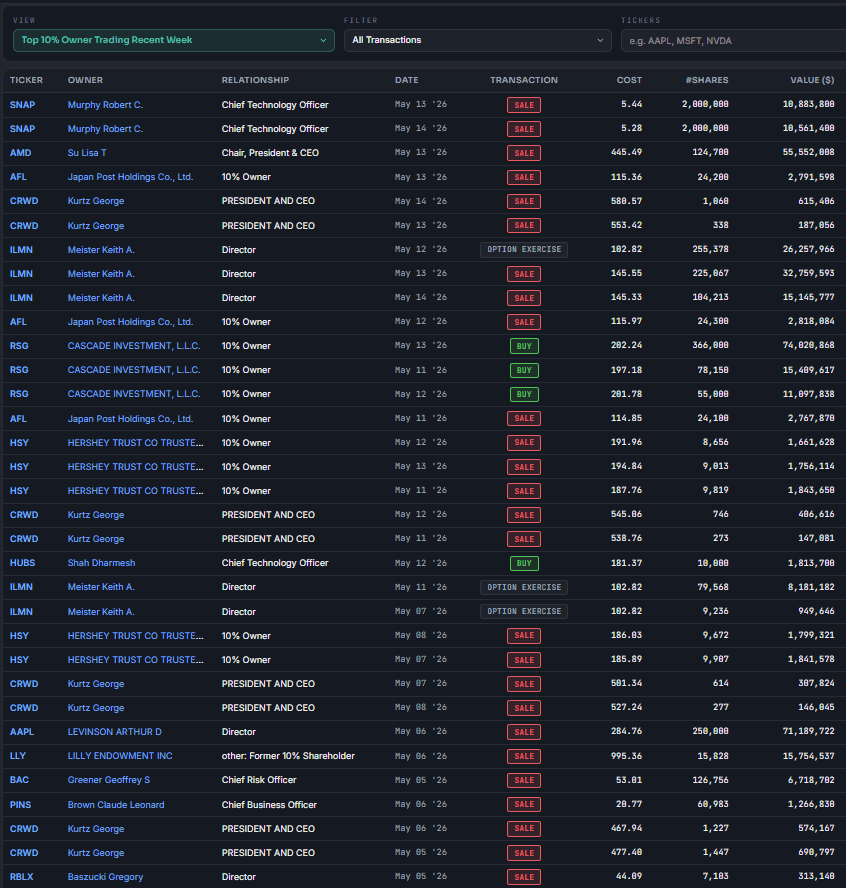Open CRWD ticker in the 467.94 cost row

[x=24, y=829]
